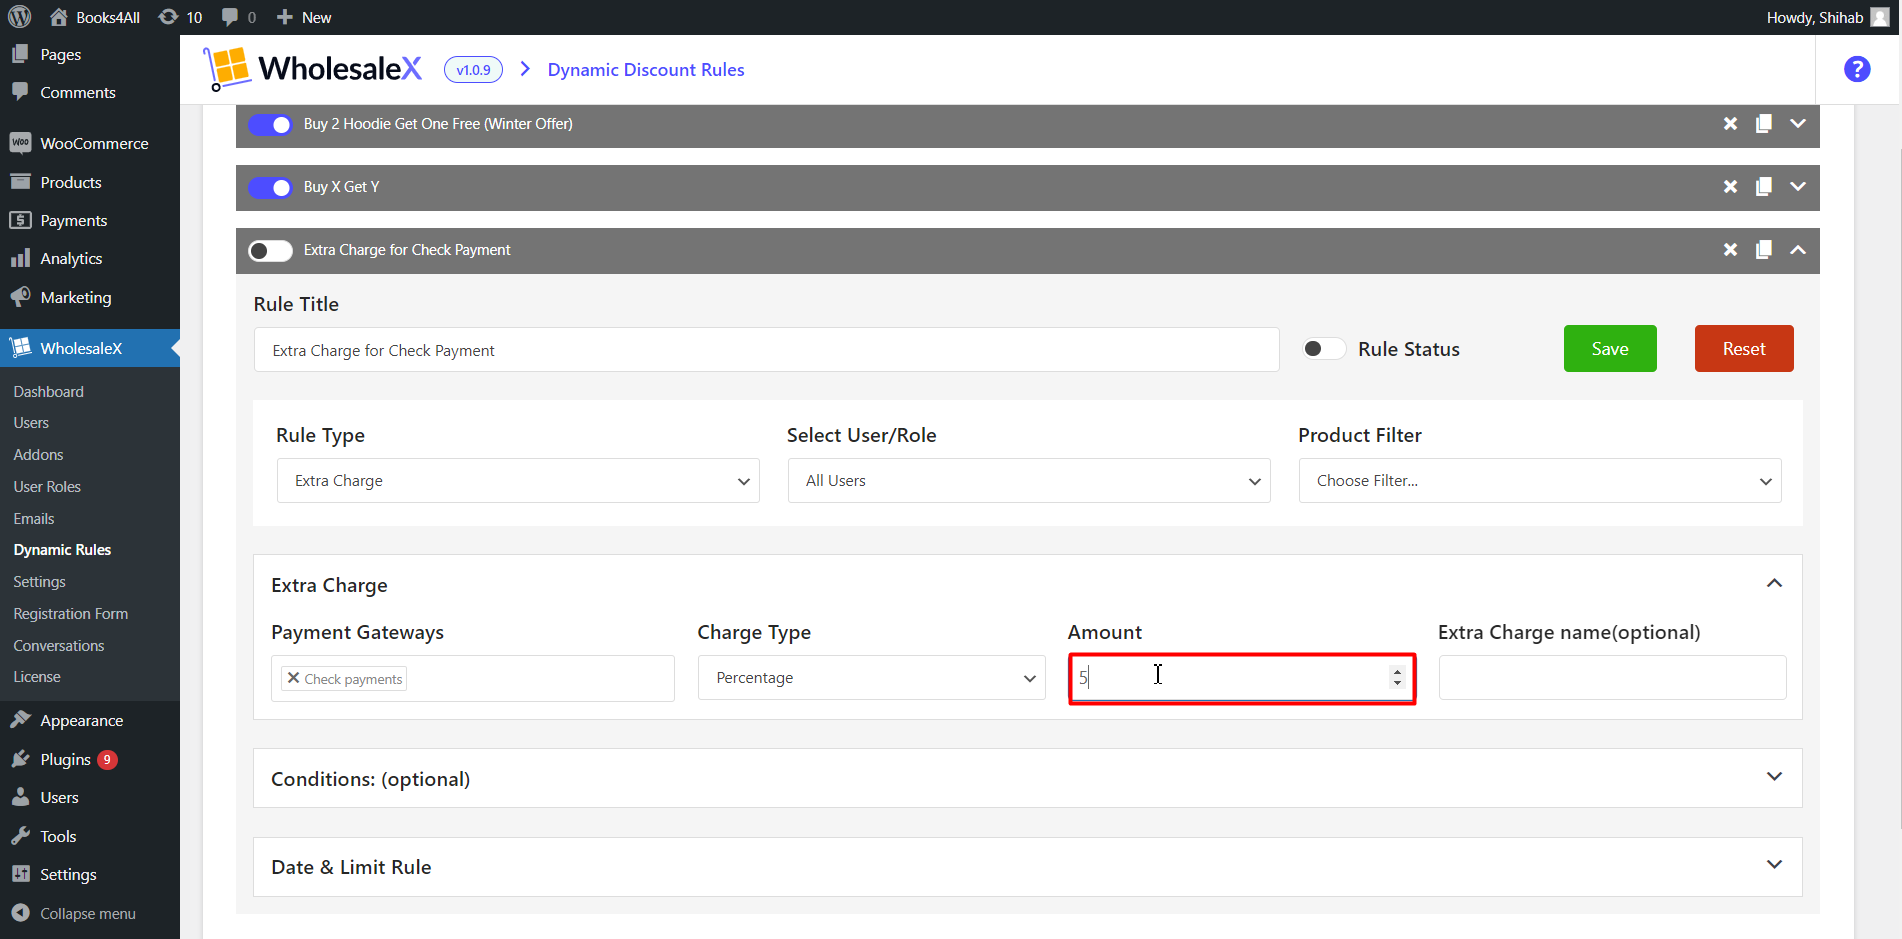The width and height of the screenshot is (1902, 939).
Task: Open the Howdy, Shihab account menu
Action: 1827,17
